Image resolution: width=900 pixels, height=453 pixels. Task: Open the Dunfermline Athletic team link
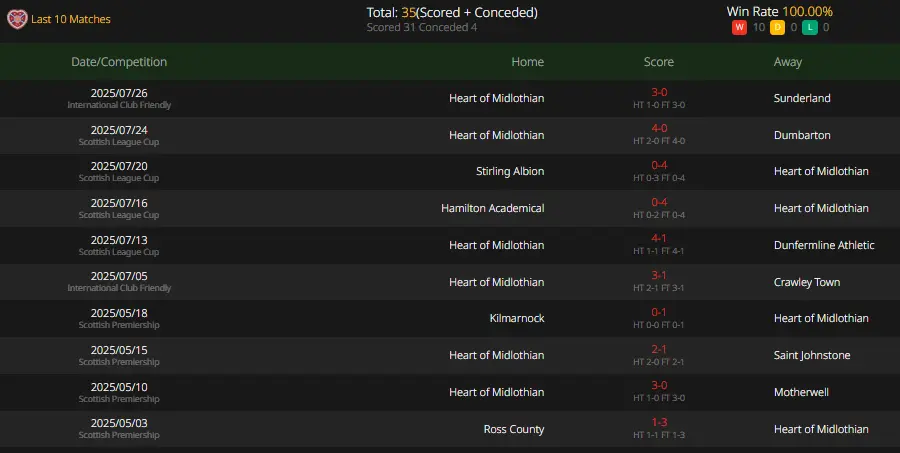(x=824, y=245)
